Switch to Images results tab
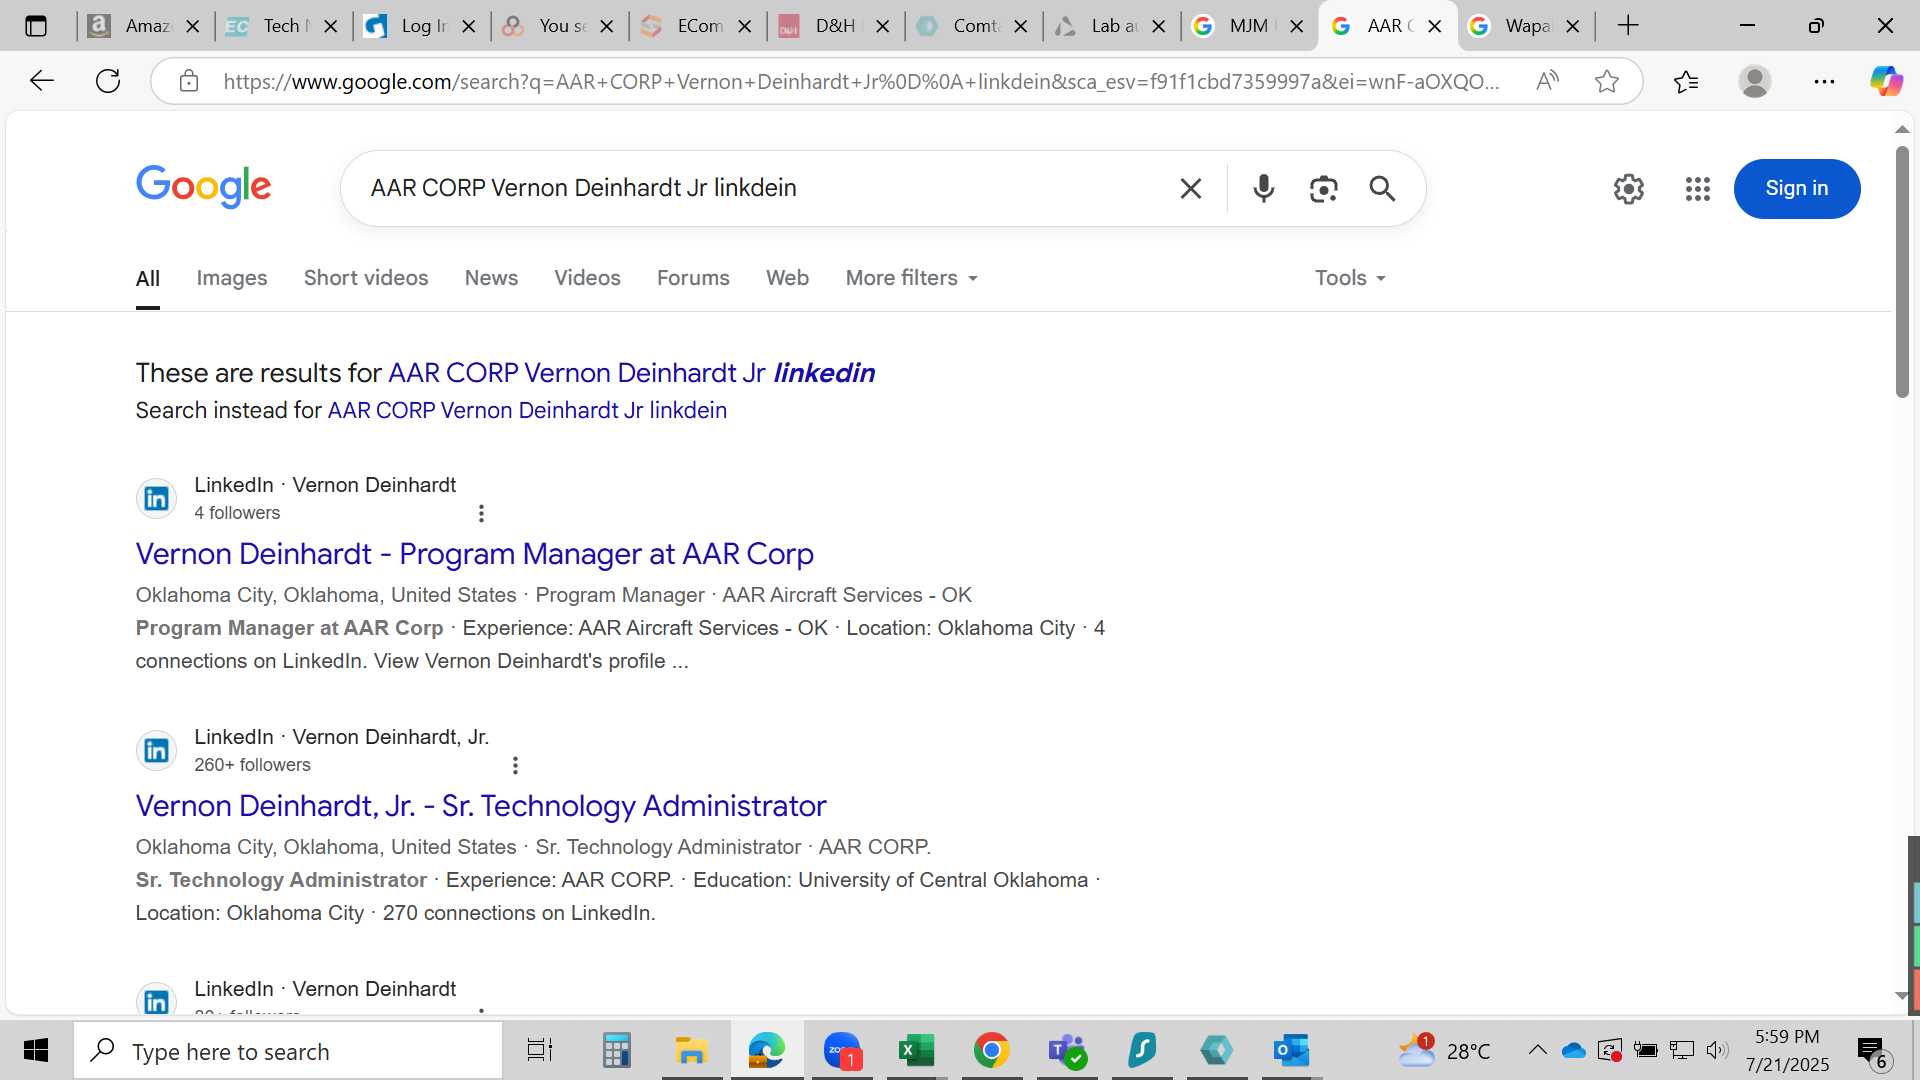The height and width of the screenshot is (1080, 1920). point(232,278)
